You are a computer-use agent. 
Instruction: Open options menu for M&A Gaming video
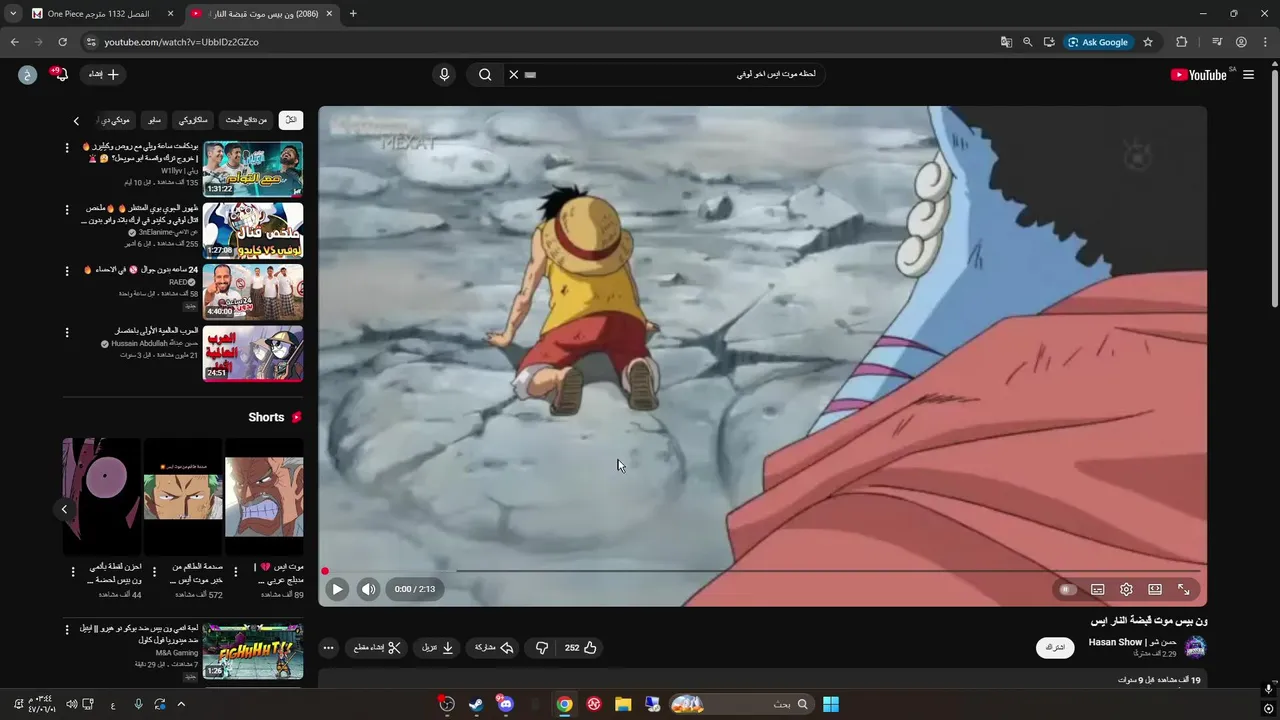point(68,630)
